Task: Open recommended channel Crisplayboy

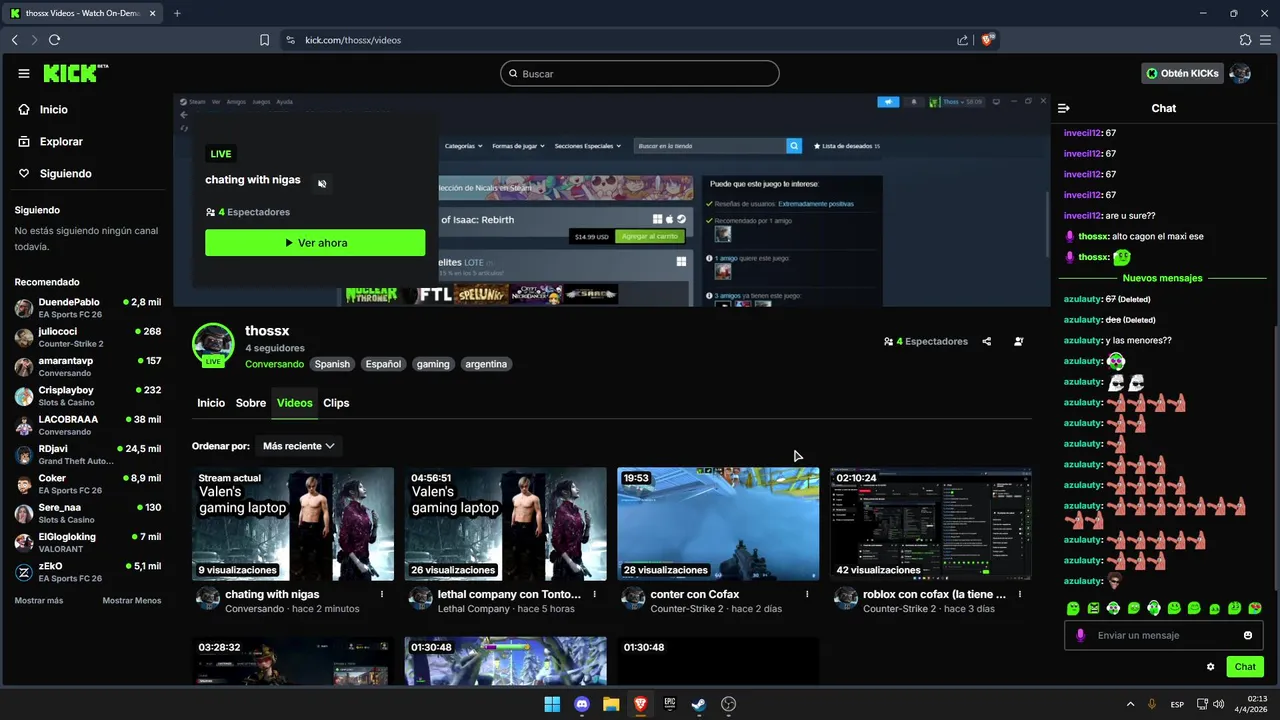Action: tap(88, 396)
